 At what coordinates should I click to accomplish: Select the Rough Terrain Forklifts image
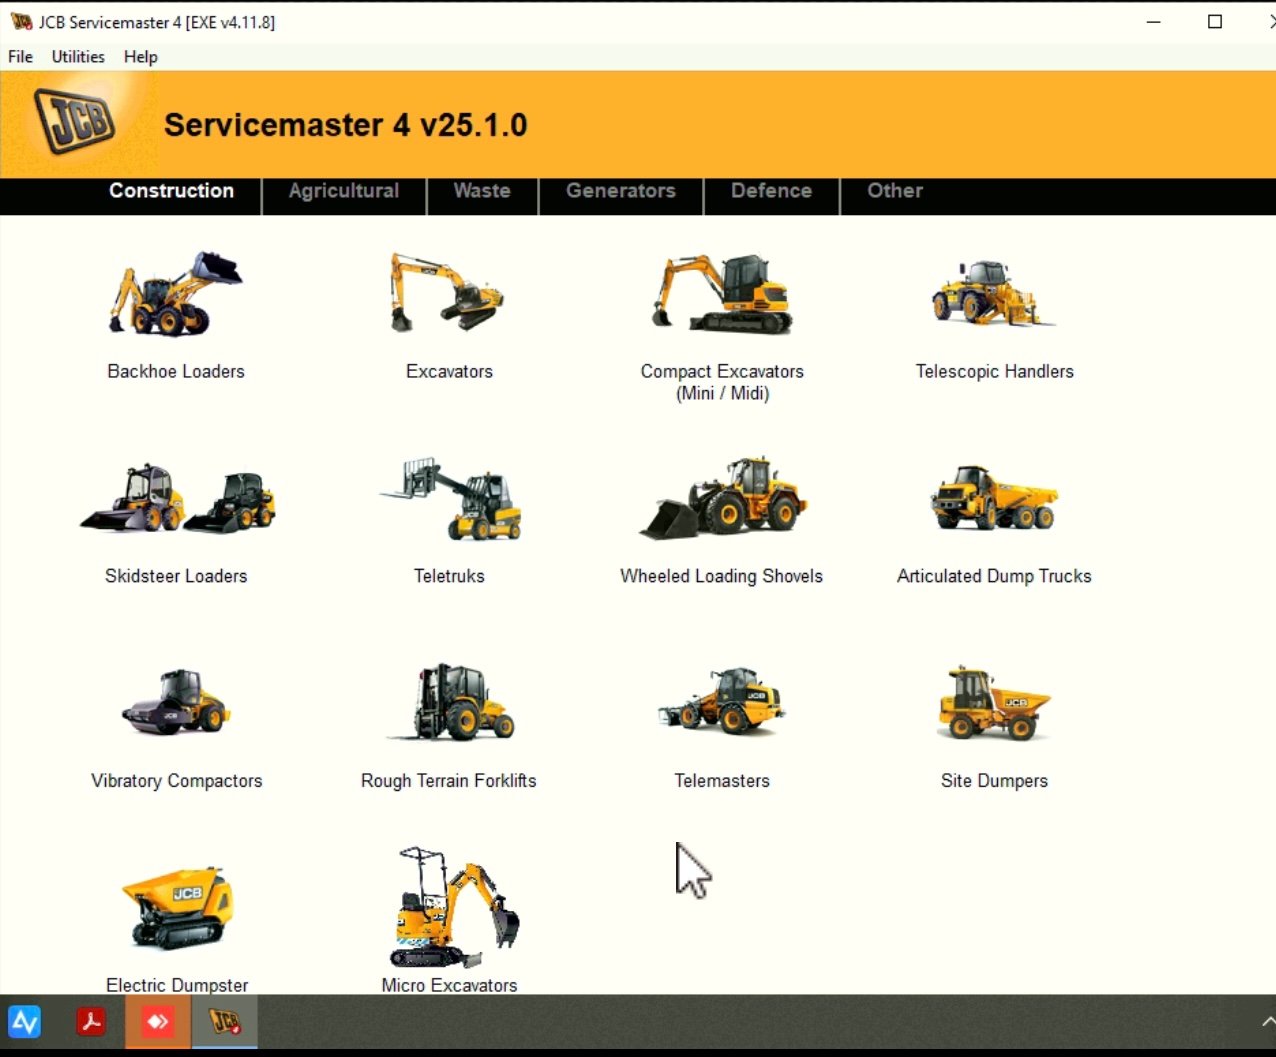450,702
